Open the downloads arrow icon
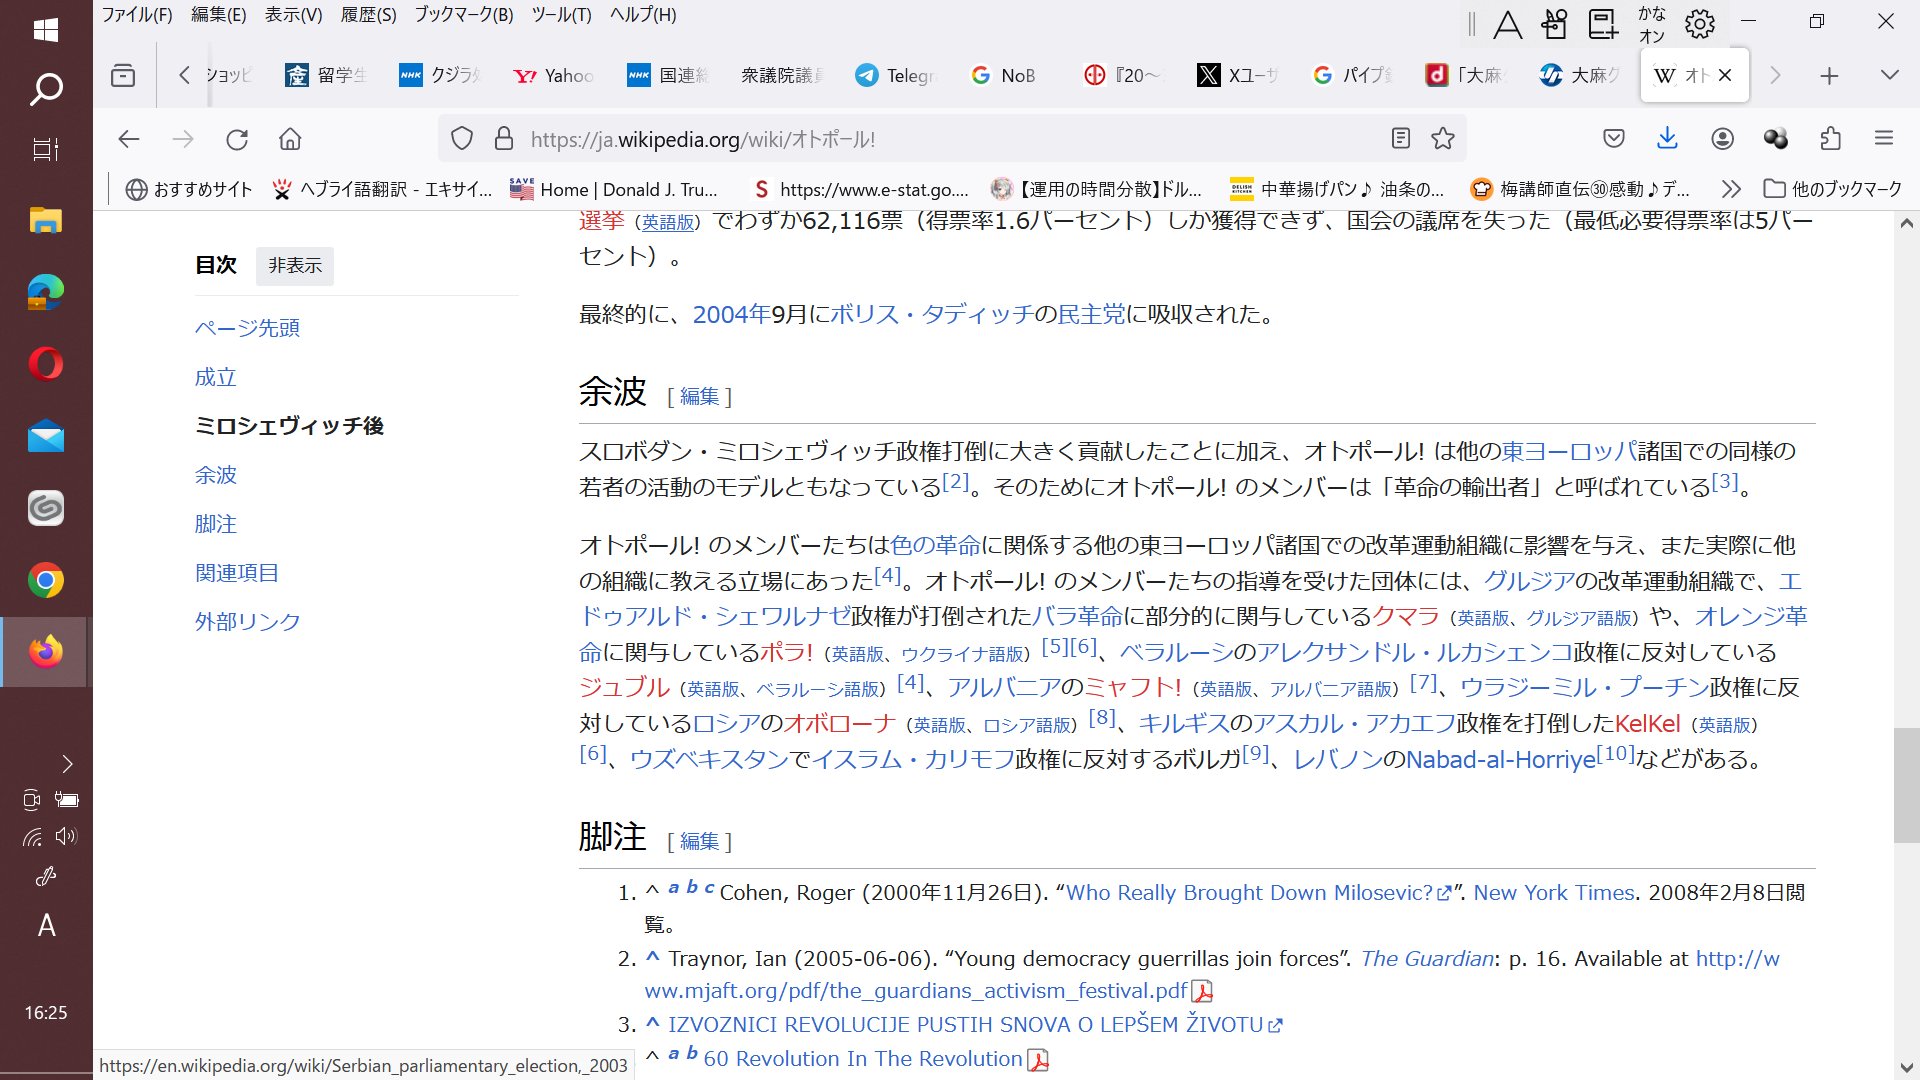1920x1080 pixels. (x=1667, y=139)
